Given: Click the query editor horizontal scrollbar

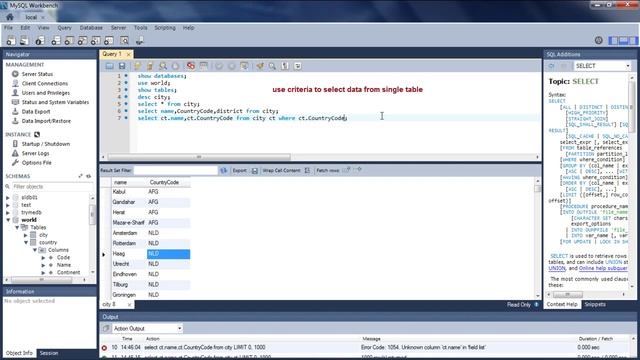Looking at the screenshot, I should tap(199, 157).
